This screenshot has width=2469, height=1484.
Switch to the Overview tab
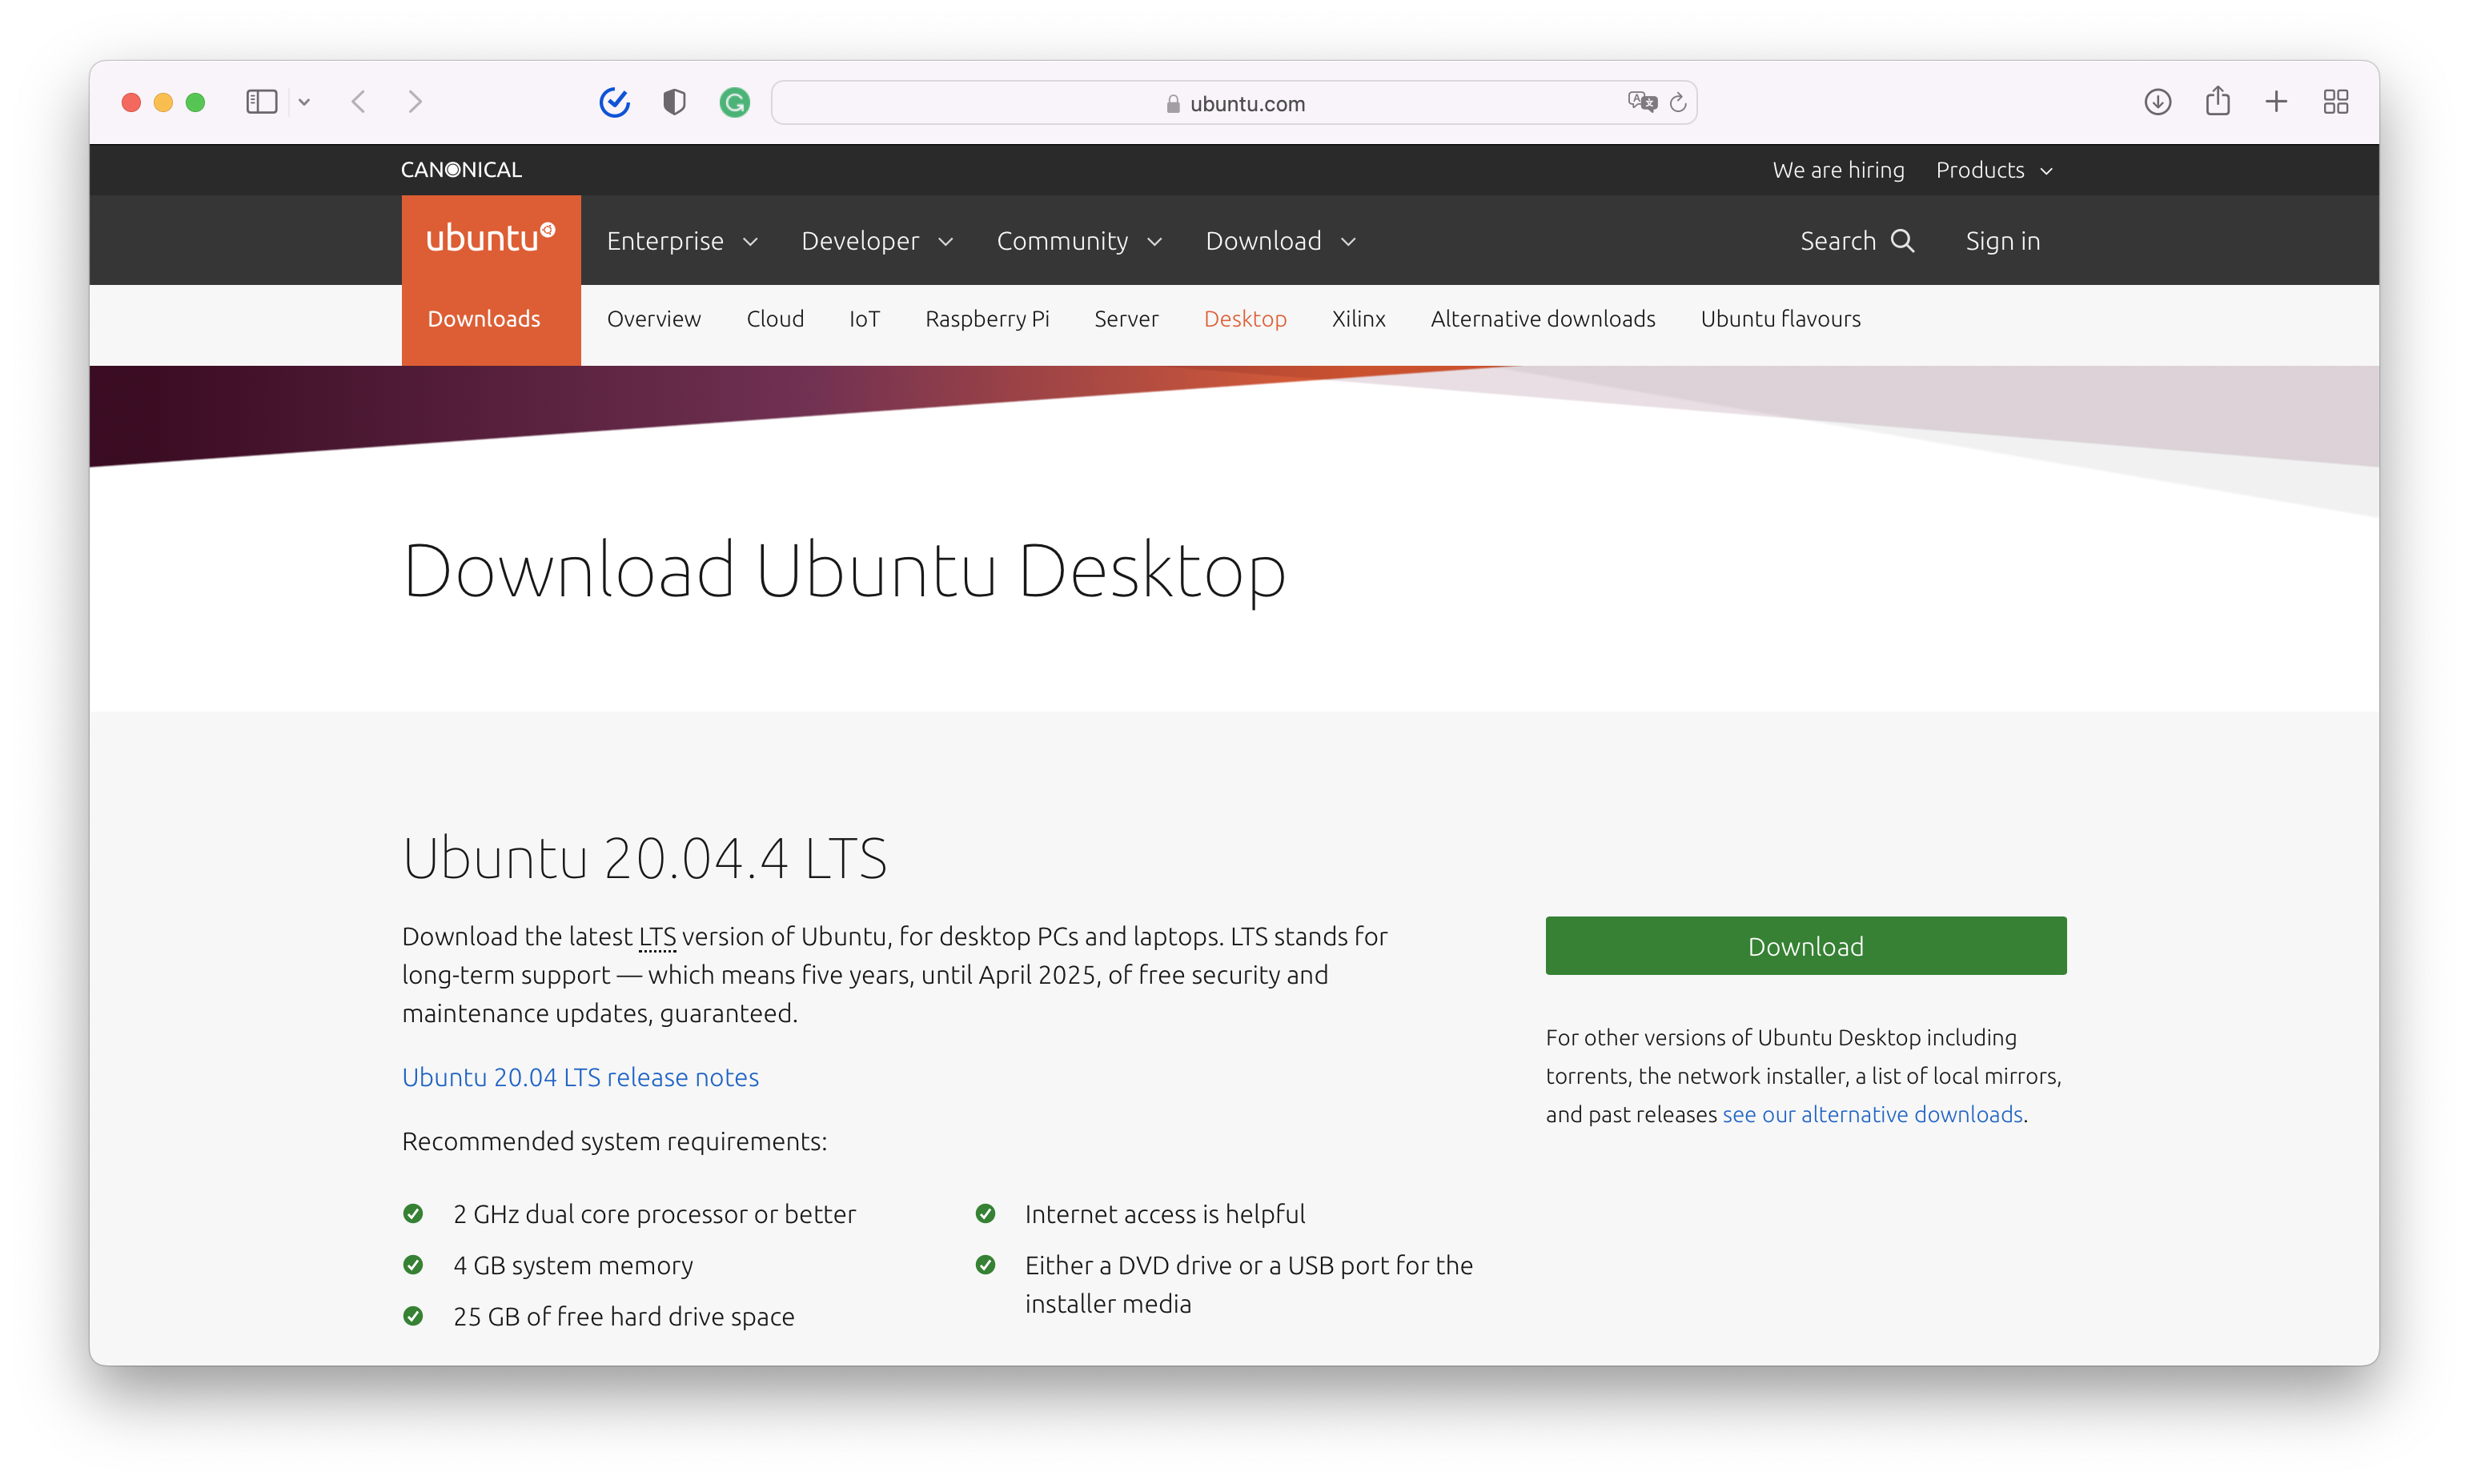click(x=654, y=319)
